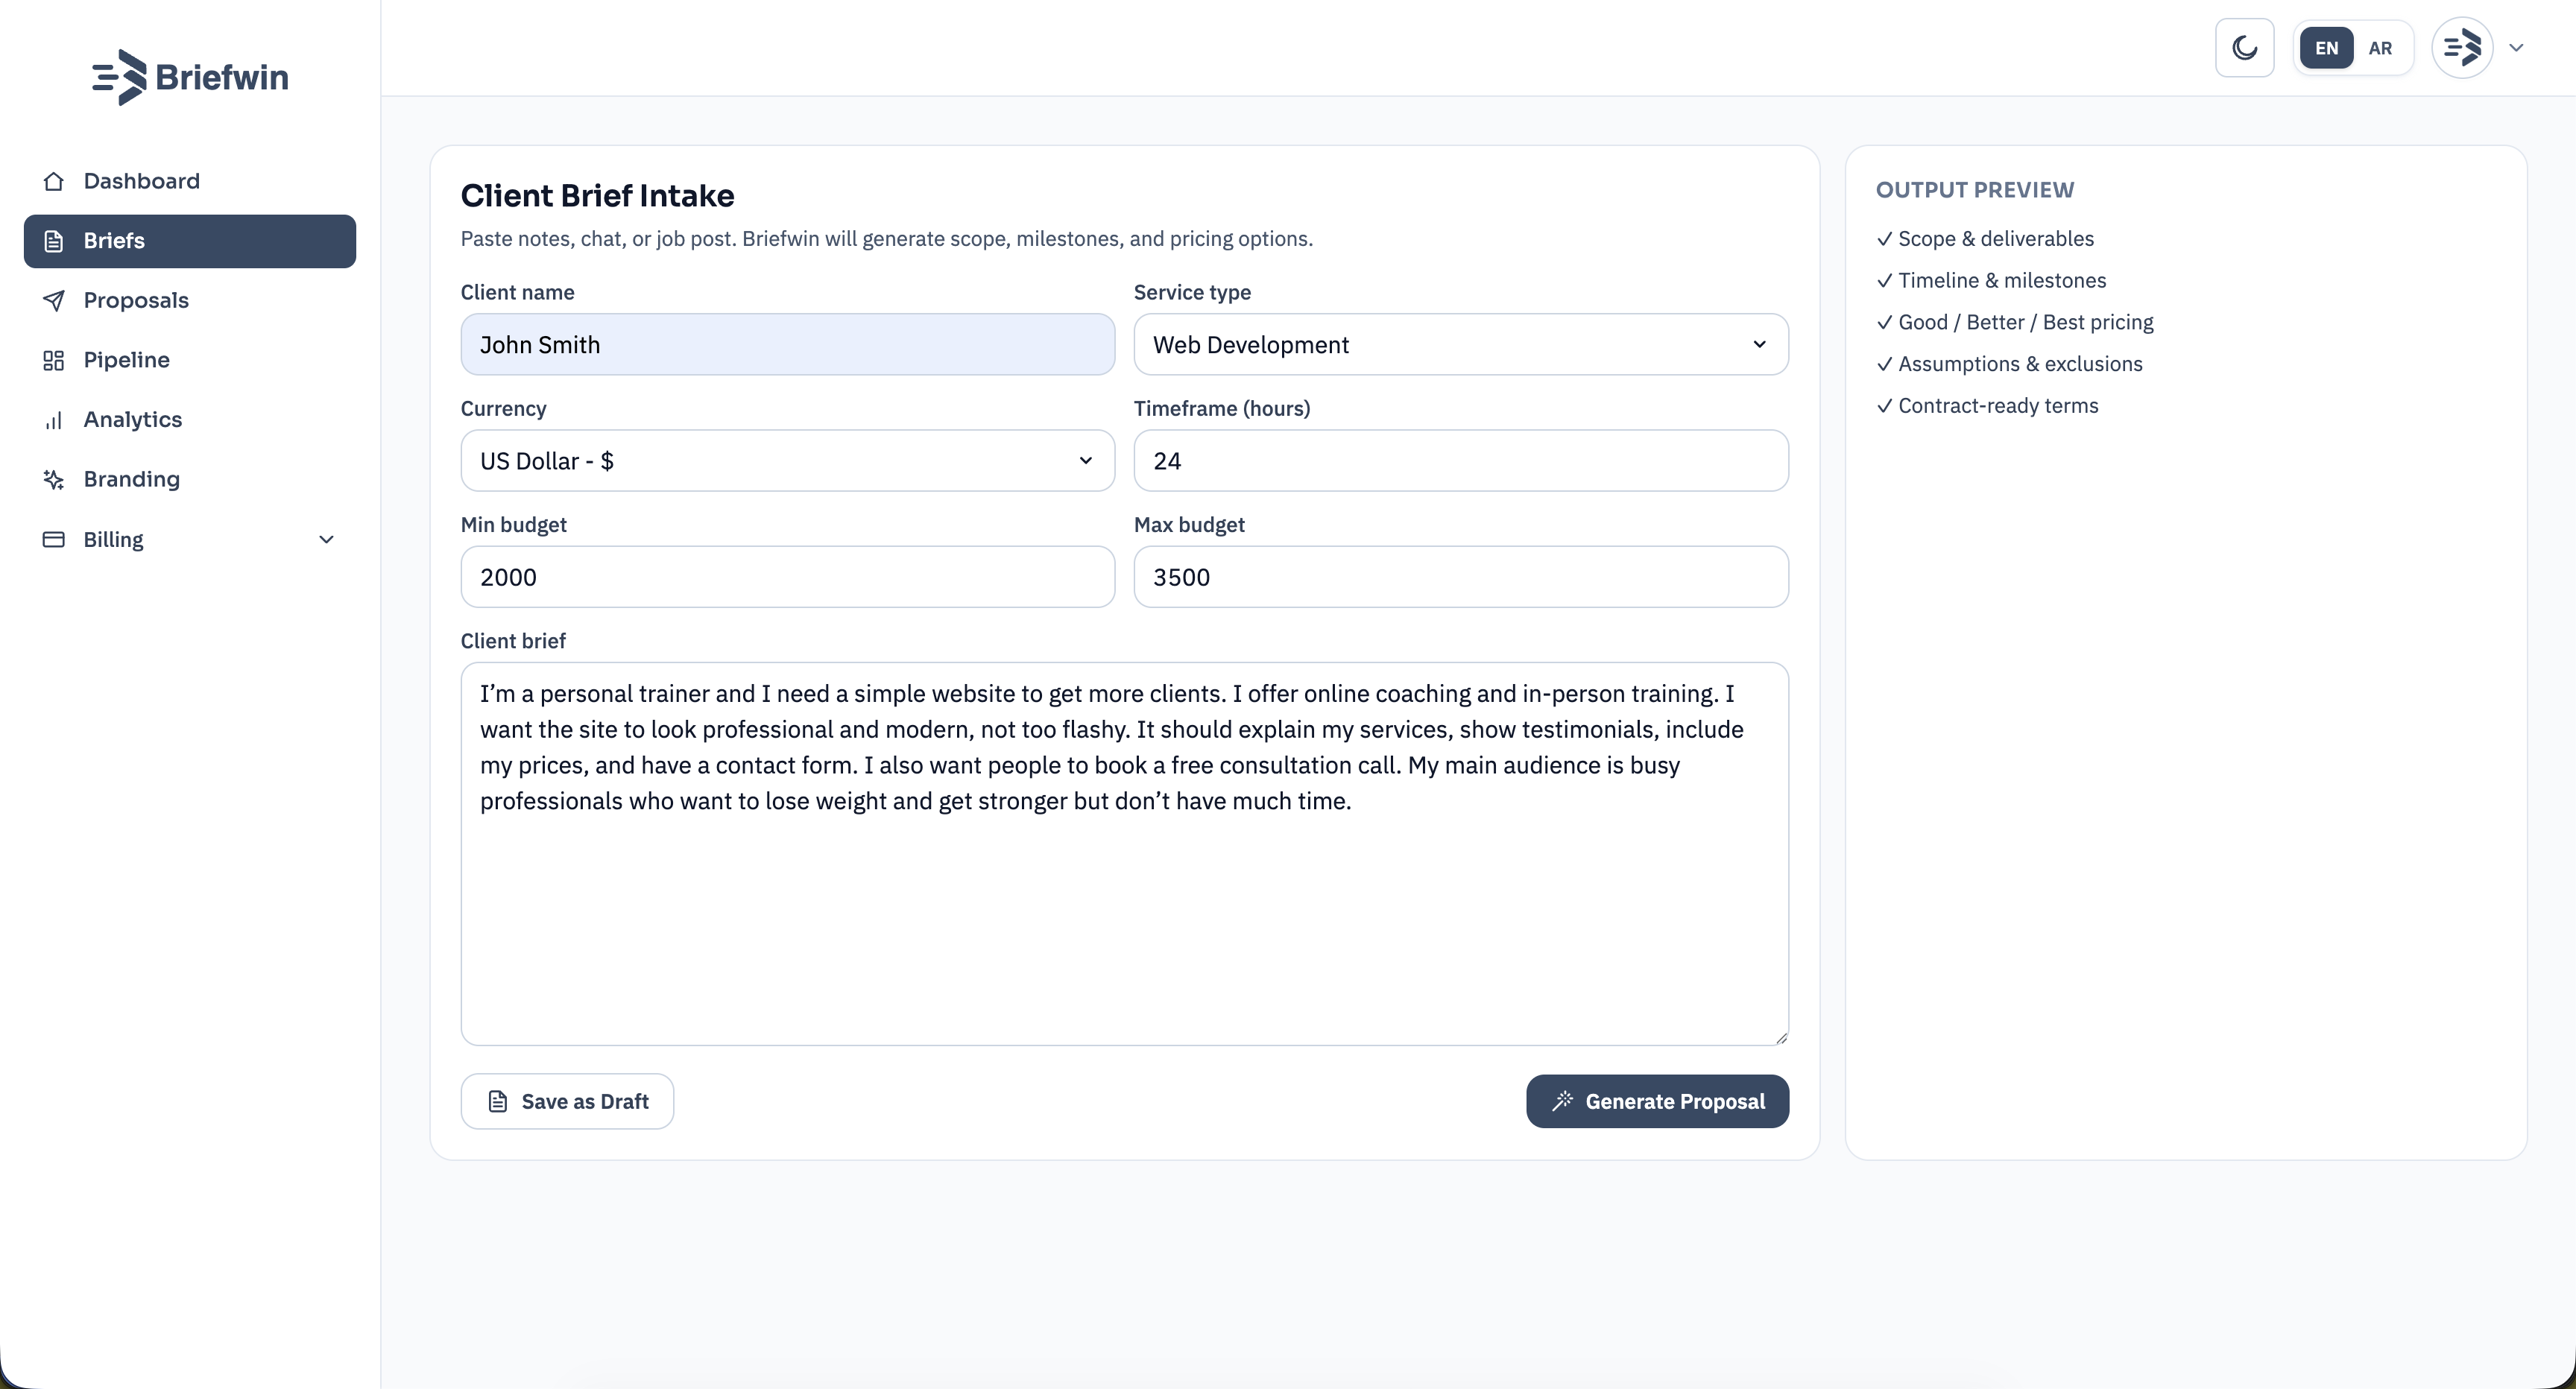2576x1389 pixels.
Task: Select the Billing menu item
Action: click(x=190, y=539)
